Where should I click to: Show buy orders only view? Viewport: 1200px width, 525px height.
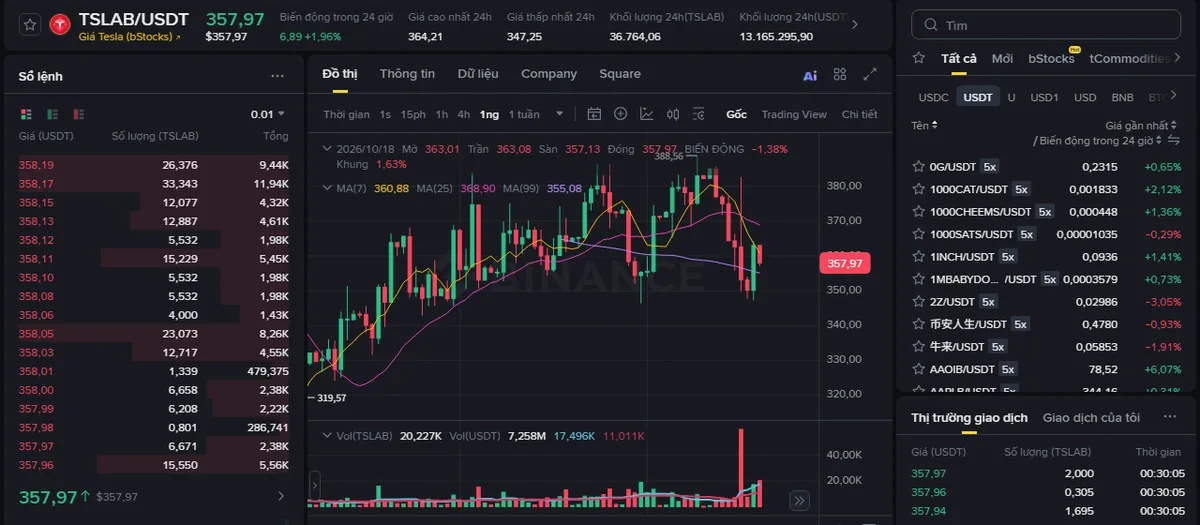(52, 114)
